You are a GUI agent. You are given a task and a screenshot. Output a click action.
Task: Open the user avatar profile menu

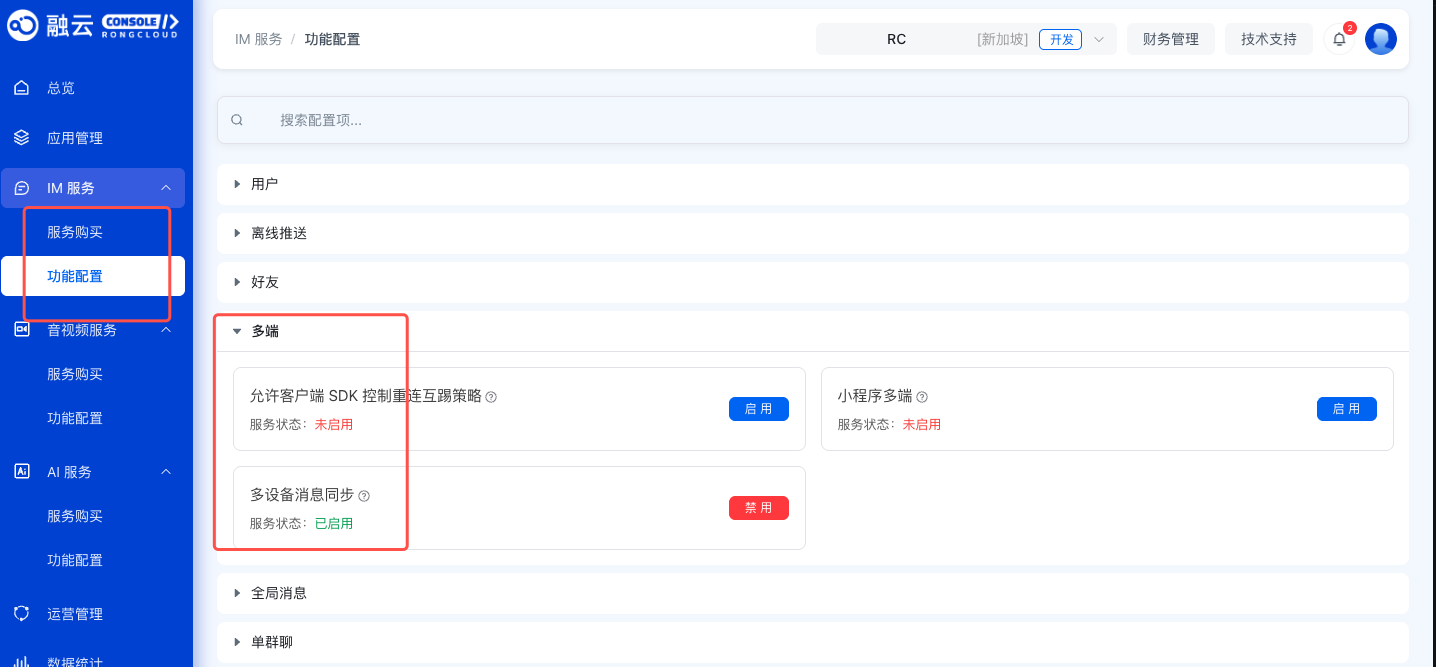(1380, 39)
